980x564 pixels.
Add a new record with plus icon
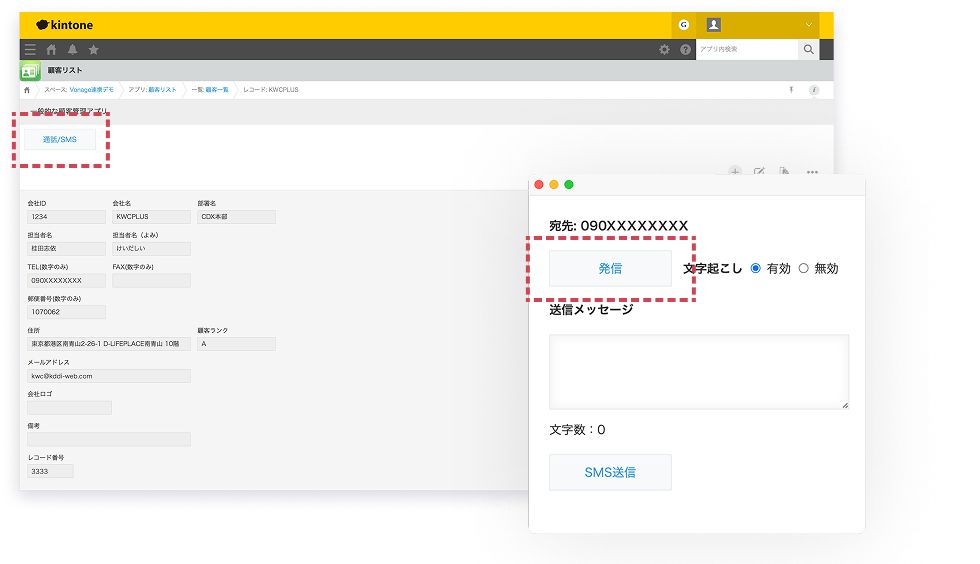pyautogui.click(x=735, y=172)
